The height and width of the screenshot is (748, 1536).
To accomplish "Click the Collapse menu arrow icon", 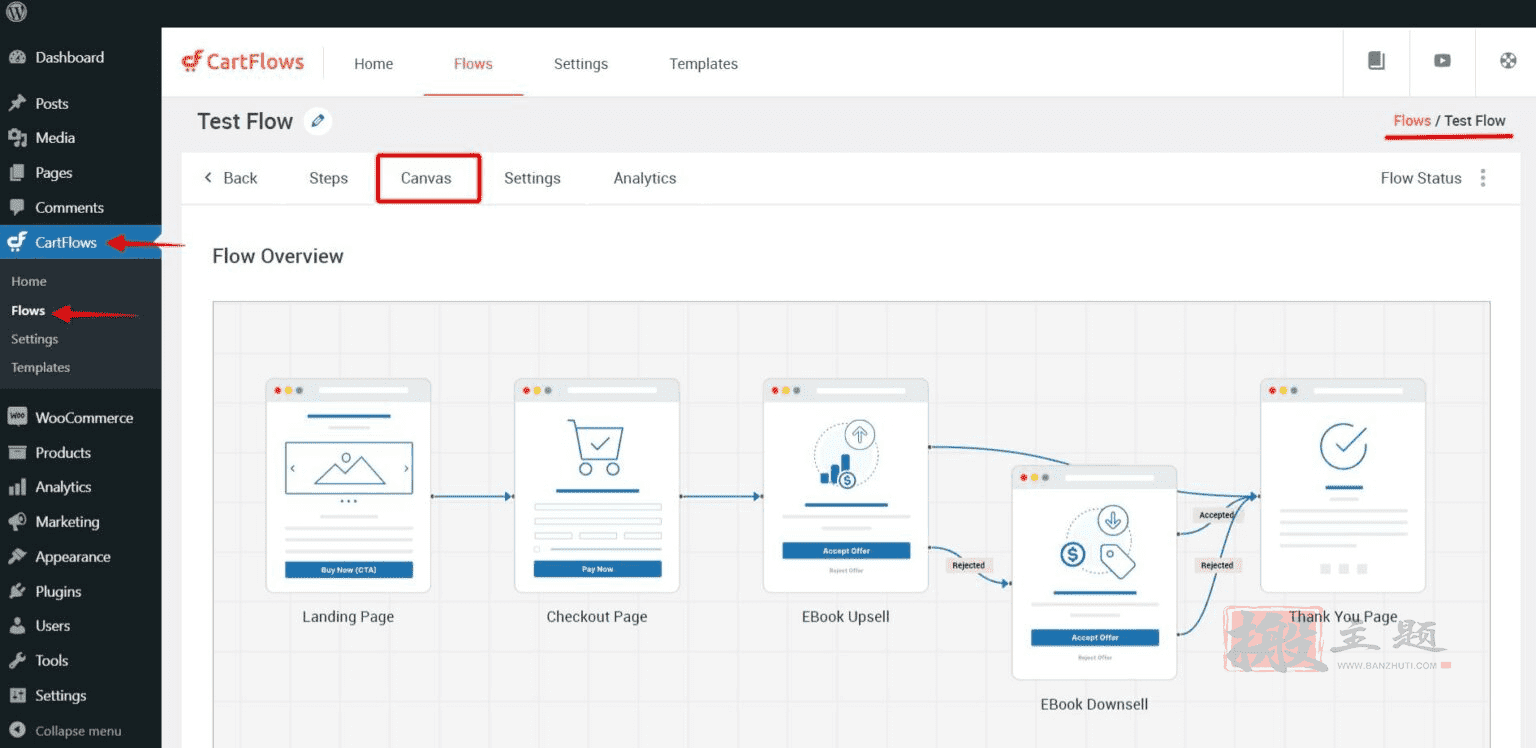I will (17, 731).
